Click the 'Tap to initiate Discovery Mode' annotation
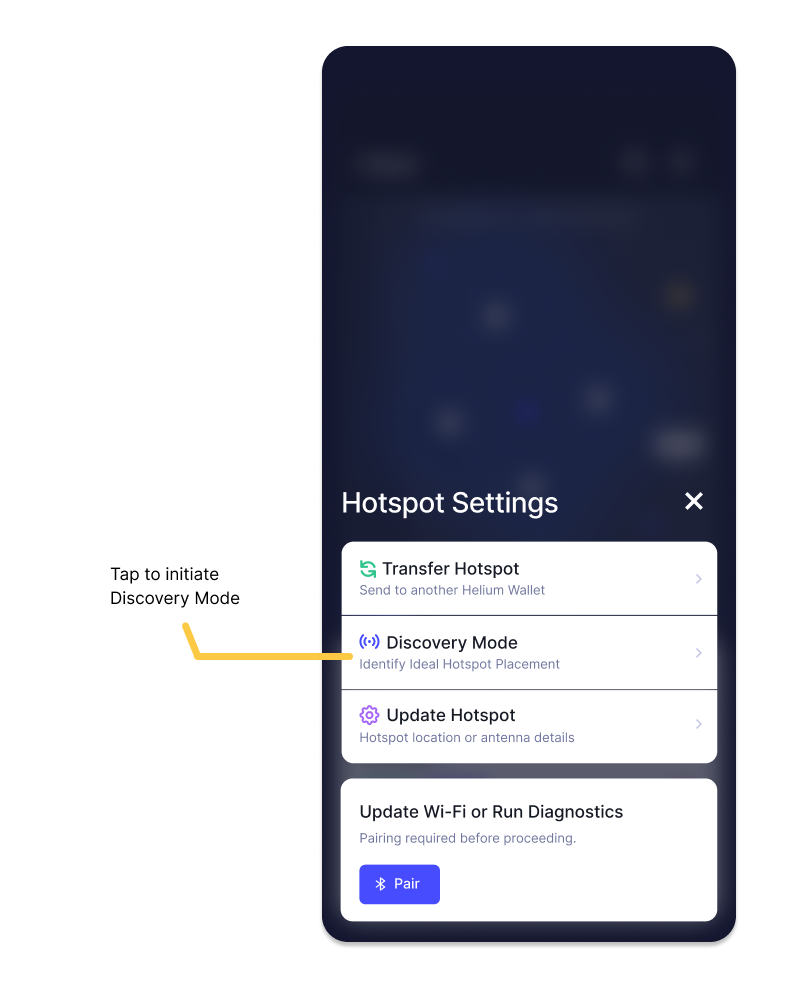The height and width of the screenshot is (990, 797). pyautogui.click(x=175, y=586)
